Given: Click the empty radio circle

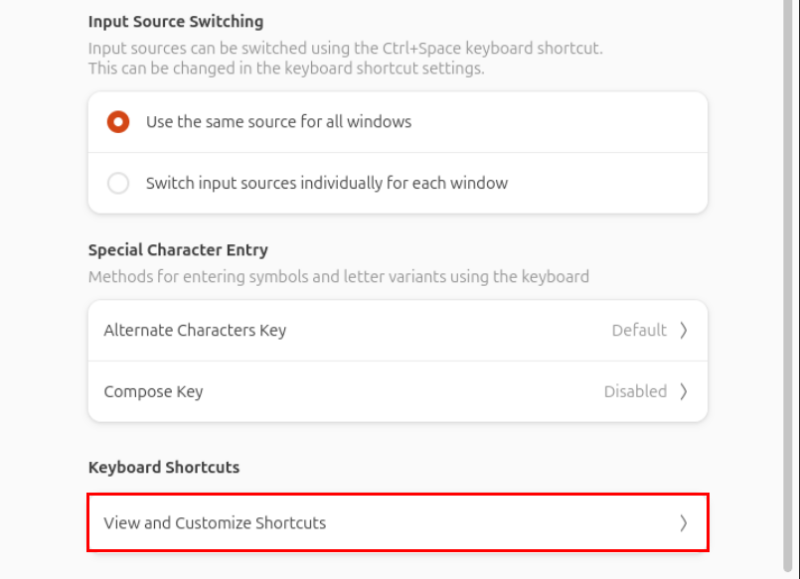Looking at the screenshot, I should tap(118, 183).
